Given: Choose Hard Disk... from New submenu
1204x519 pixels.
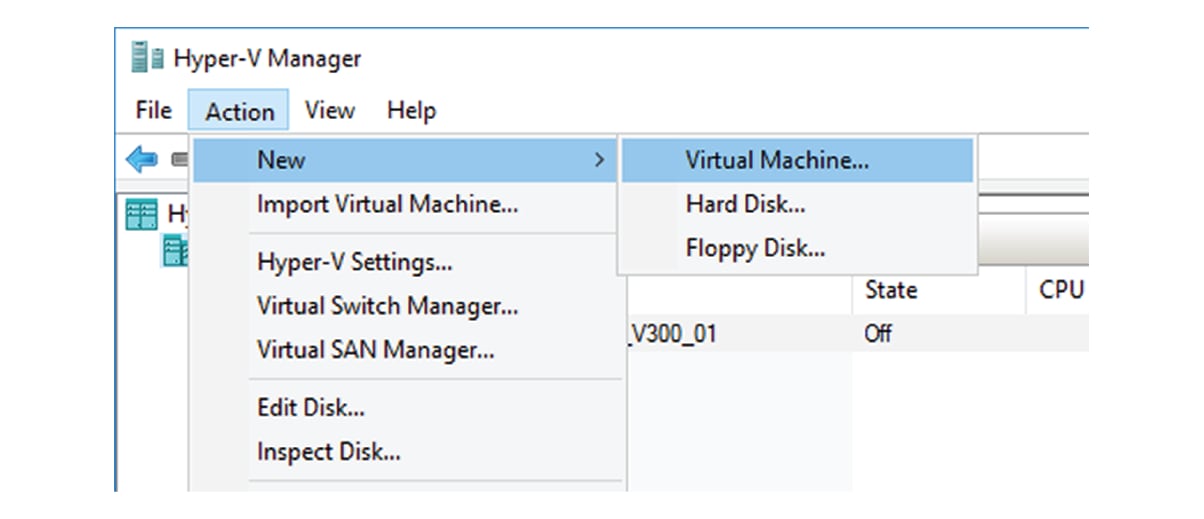Looking at the screenshot, I should pyautogui.click(x=797, y=205).
